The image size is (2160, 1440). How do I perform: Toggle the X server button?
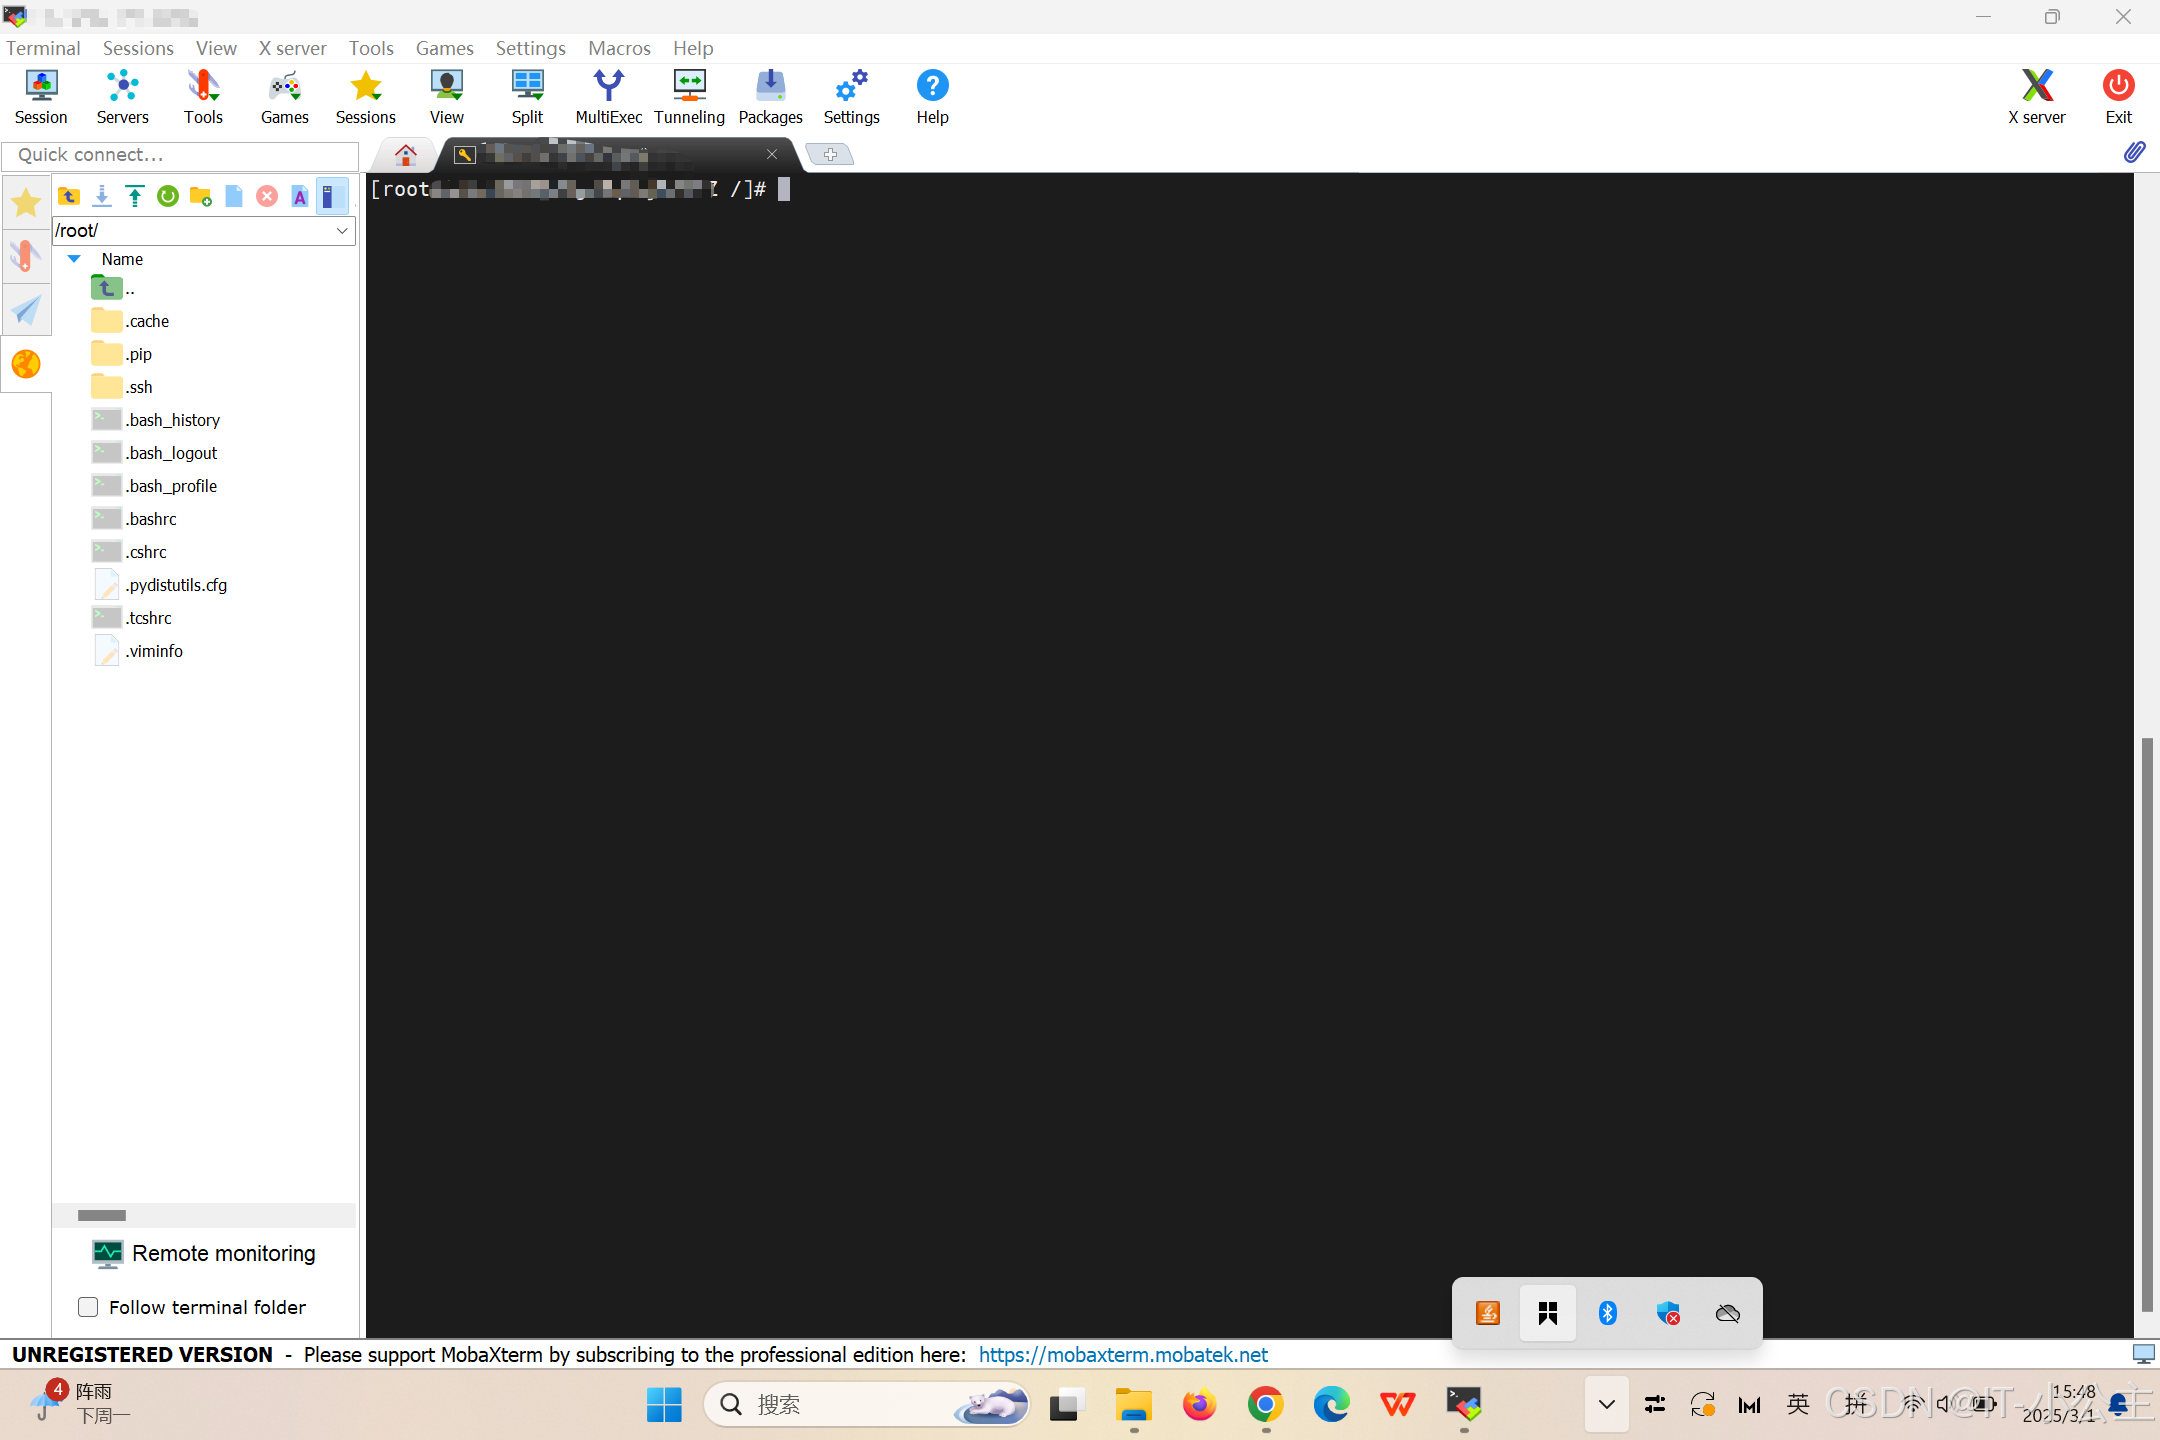[x=2036, y=97]
